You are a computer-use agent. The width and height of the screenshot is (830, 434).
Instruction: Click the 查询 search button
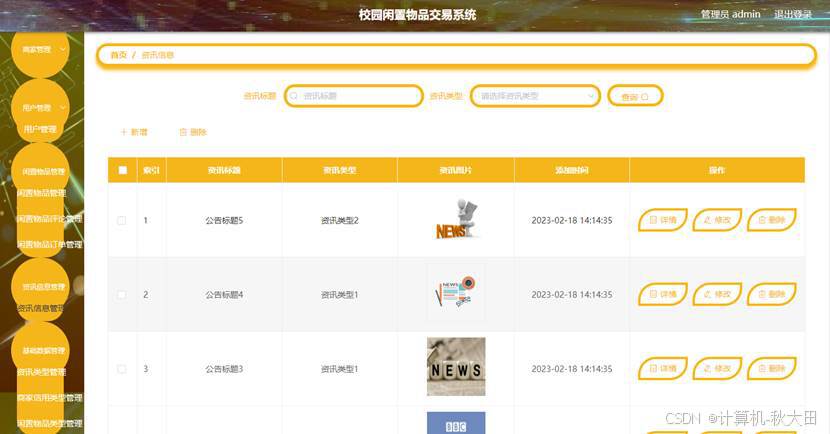point(635,96)
